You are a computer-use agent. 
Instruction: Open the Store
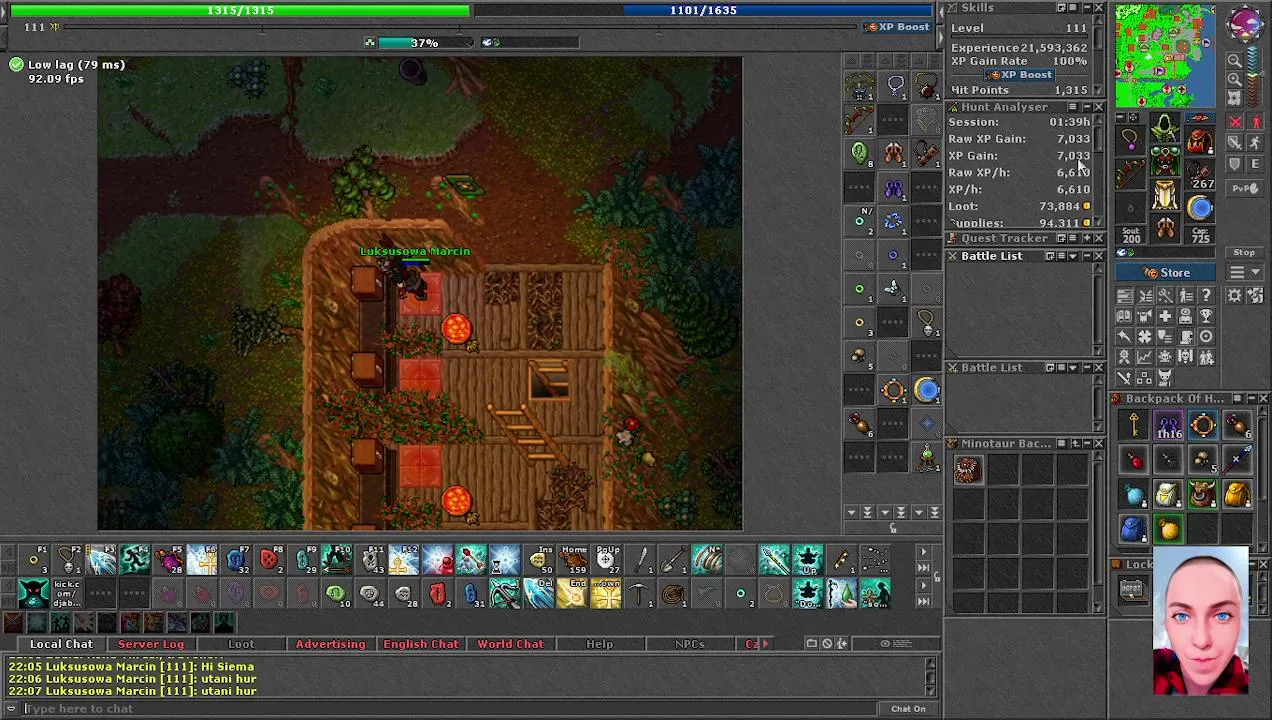click(x=1166, y=272)
